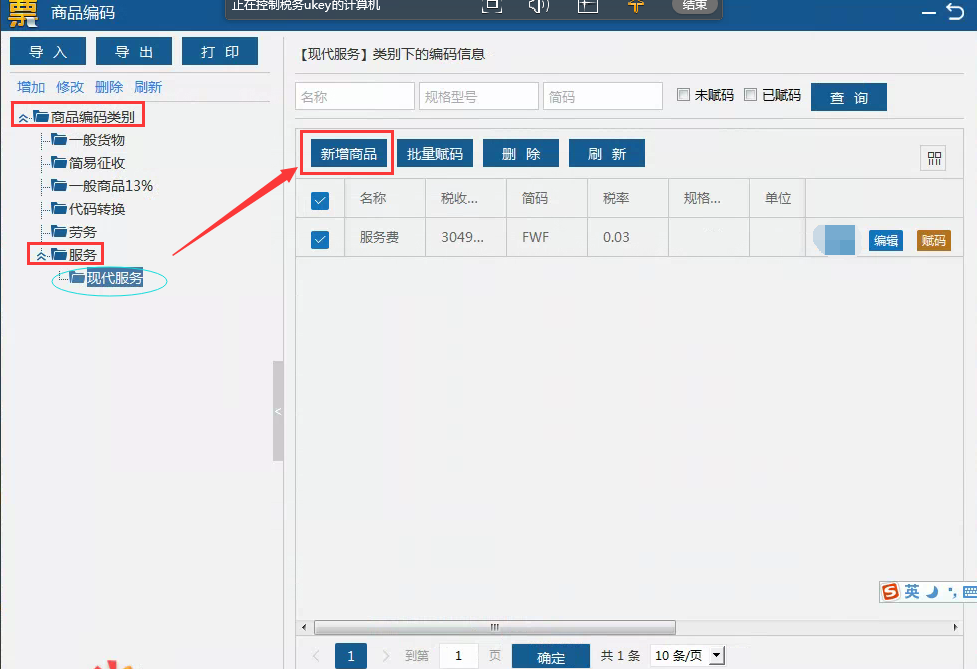The image size is (977, 669).
Task: Enable the 未赋码 filter checkbox
Action: (x=684, y=95)
